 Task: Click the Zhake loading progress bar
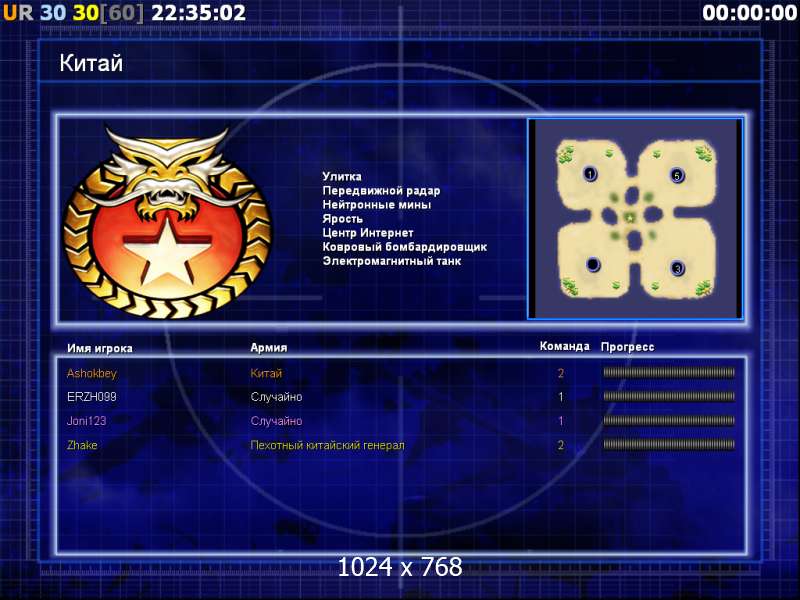[669, 444]
